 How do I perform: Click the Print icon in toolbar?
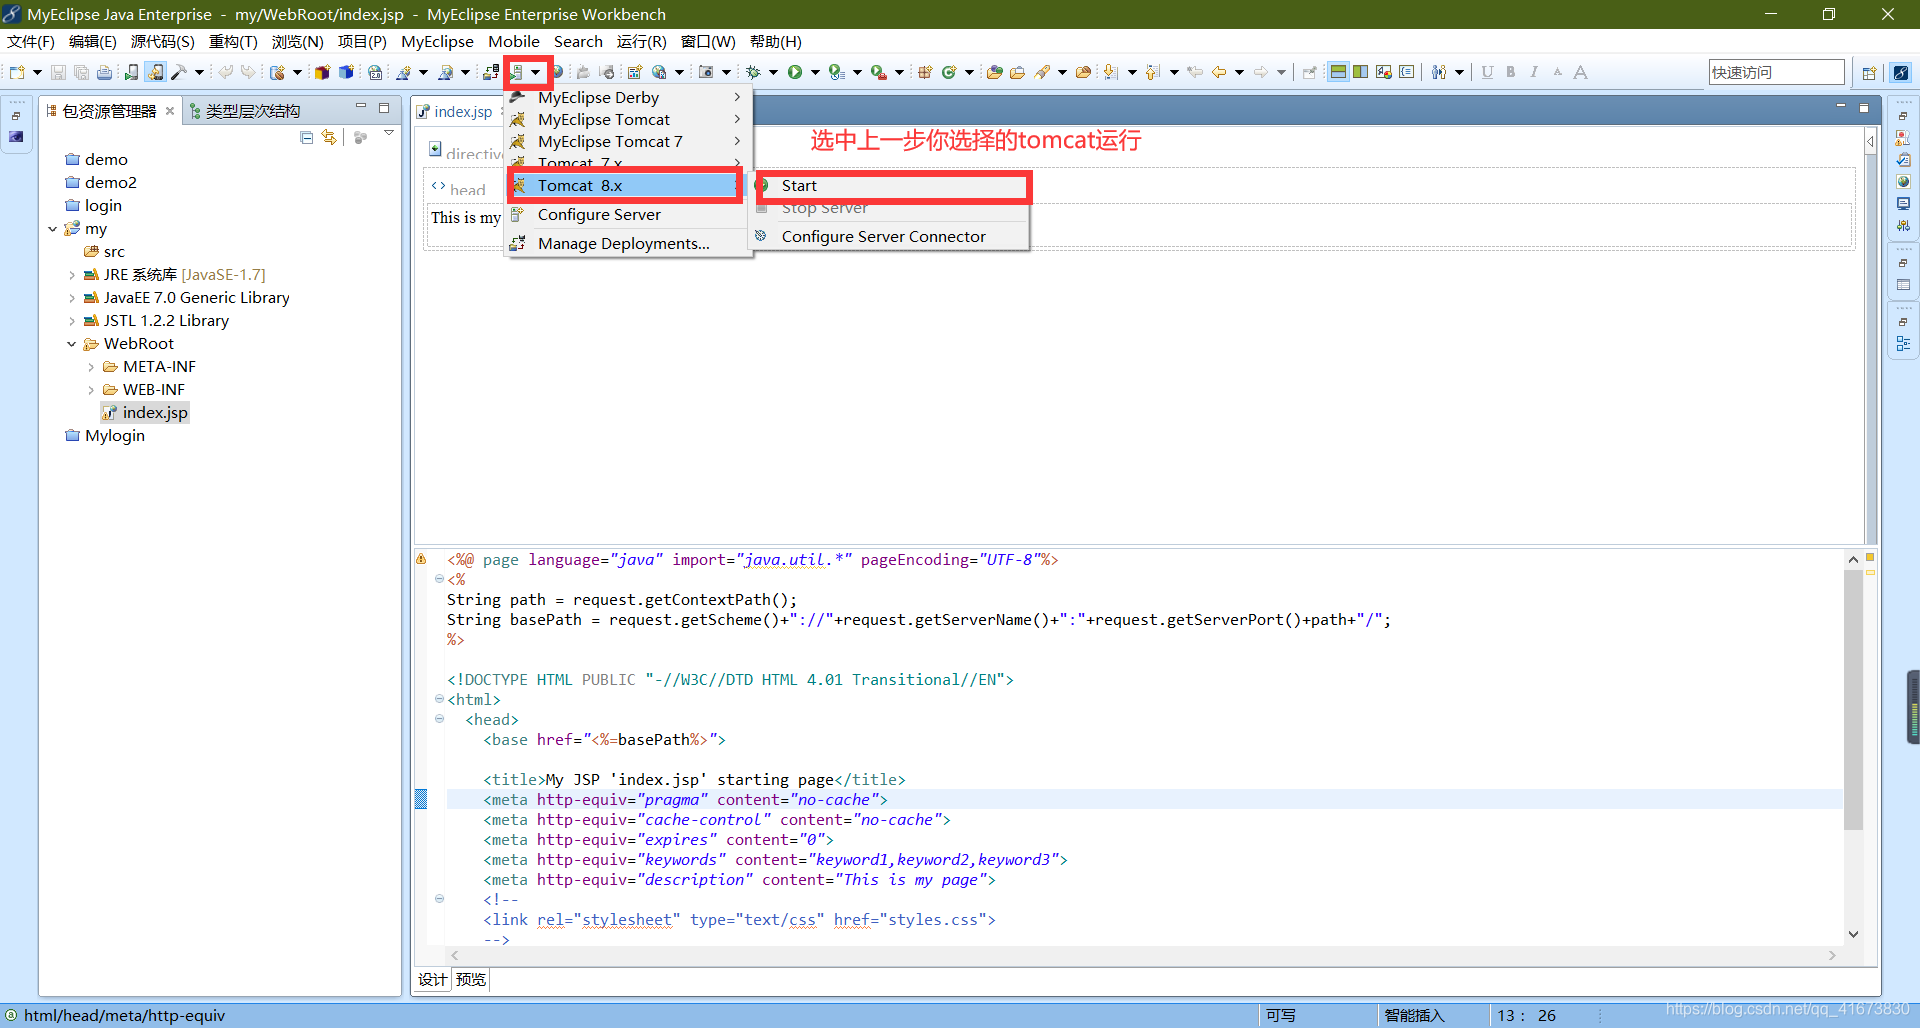pyautogui.click(x=104, y=72)
